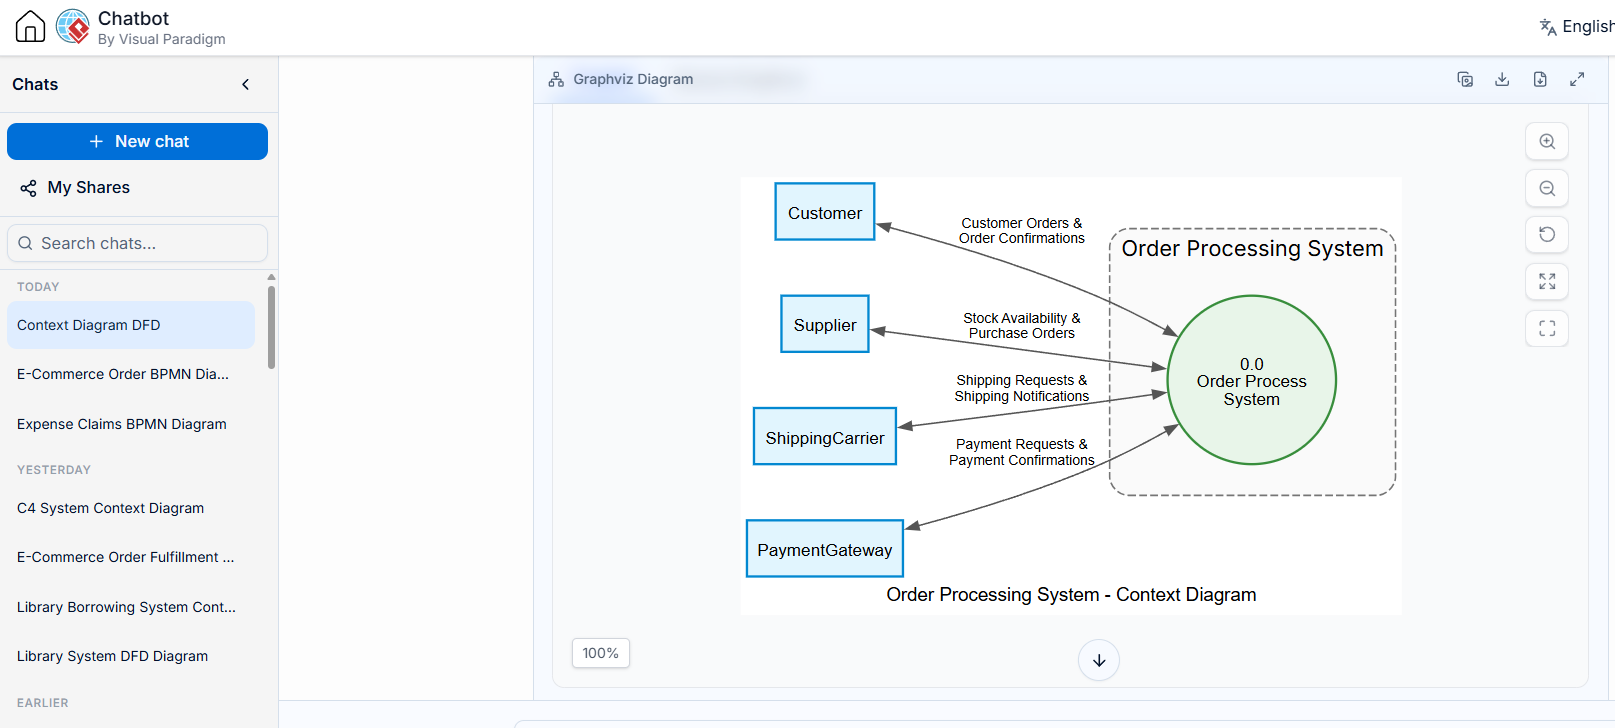Collapse the Chats sidebar panel
This screenshot has width=1615, height=728.
[246, 85]
